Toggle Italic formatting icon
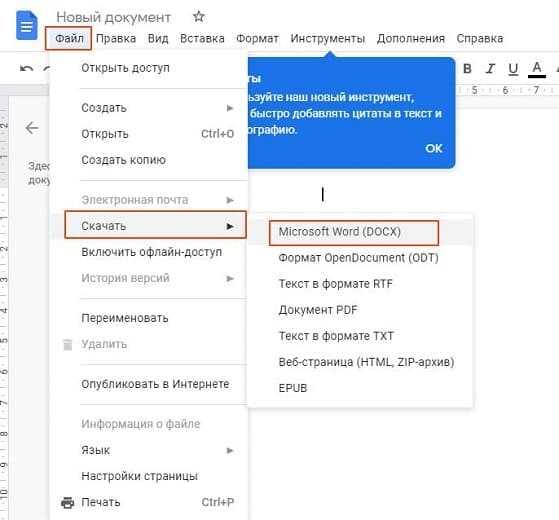 490,68
